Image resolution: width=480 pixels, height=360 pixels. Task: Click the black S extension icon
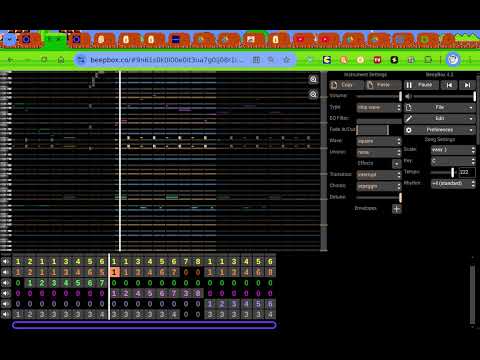pos(394,60)
